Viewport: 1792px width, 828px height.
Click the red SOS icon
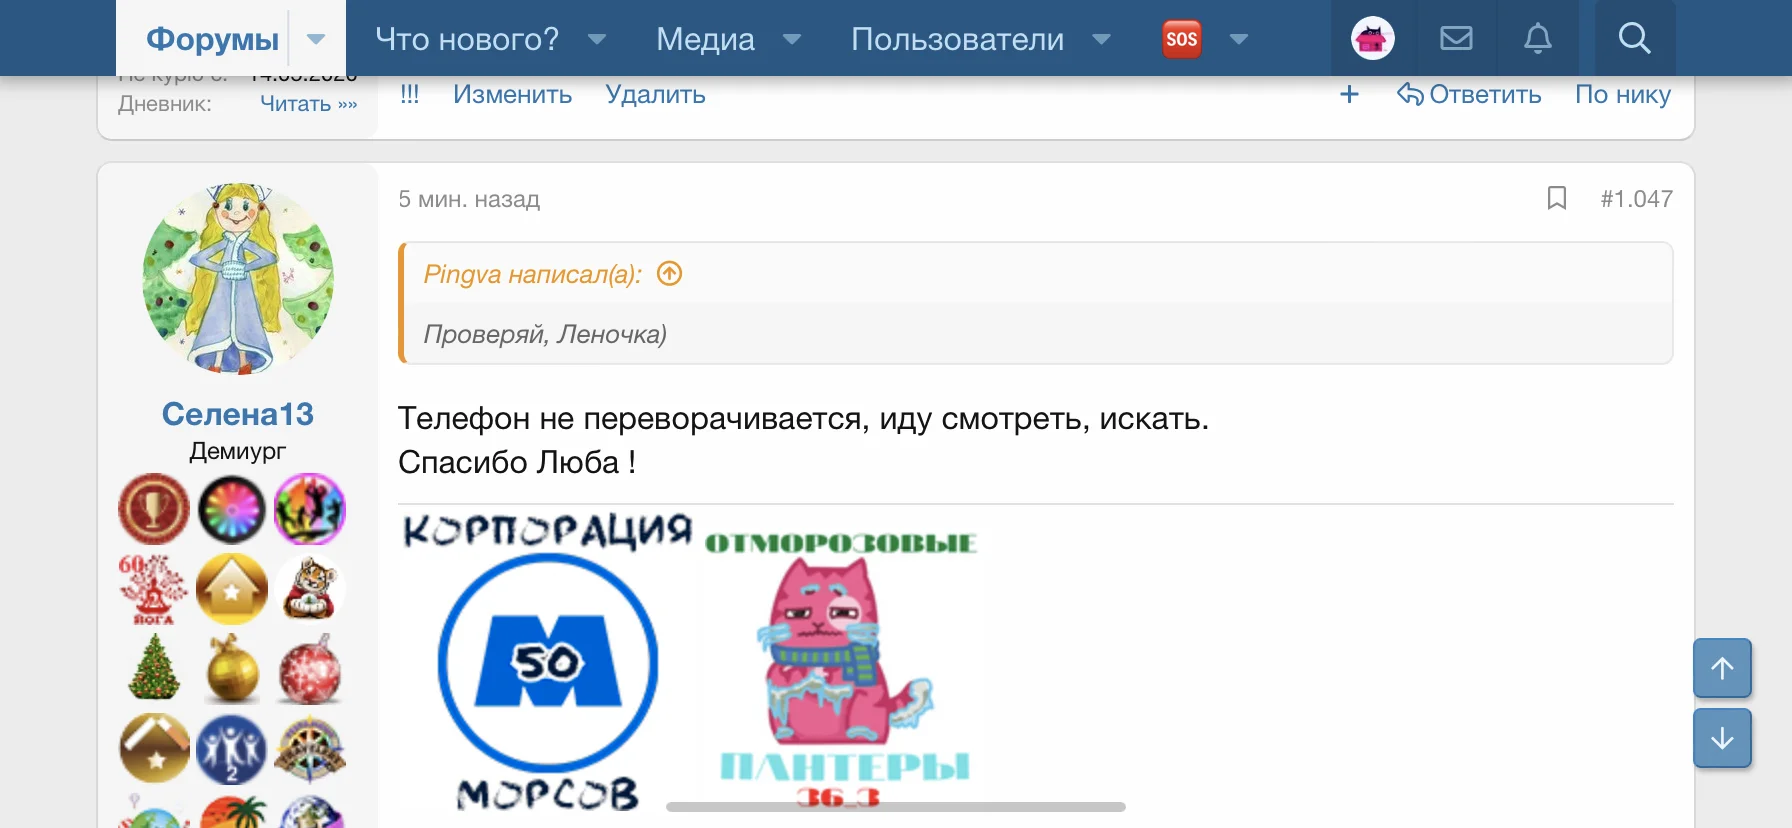click(x=1181, y=39)
